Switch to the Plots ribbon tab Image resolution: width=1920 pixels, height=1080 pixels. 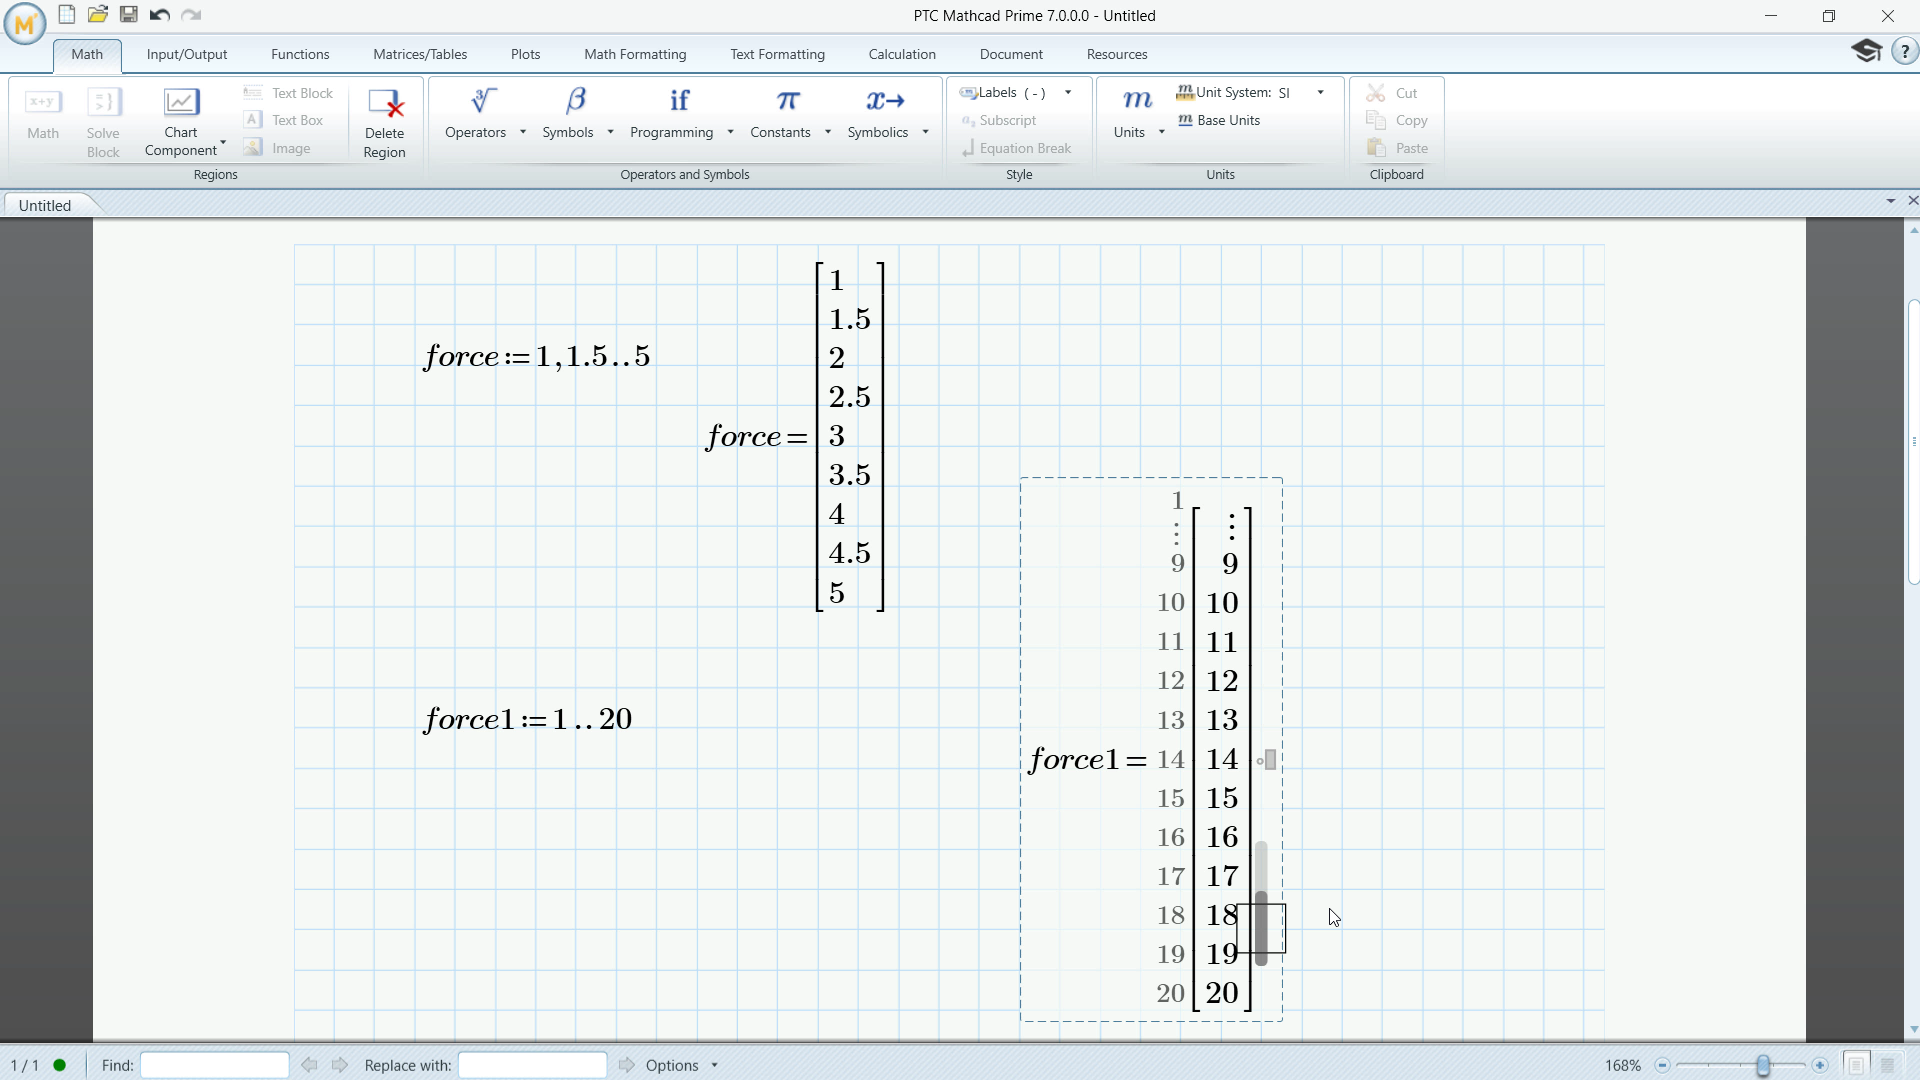point(525,54)
